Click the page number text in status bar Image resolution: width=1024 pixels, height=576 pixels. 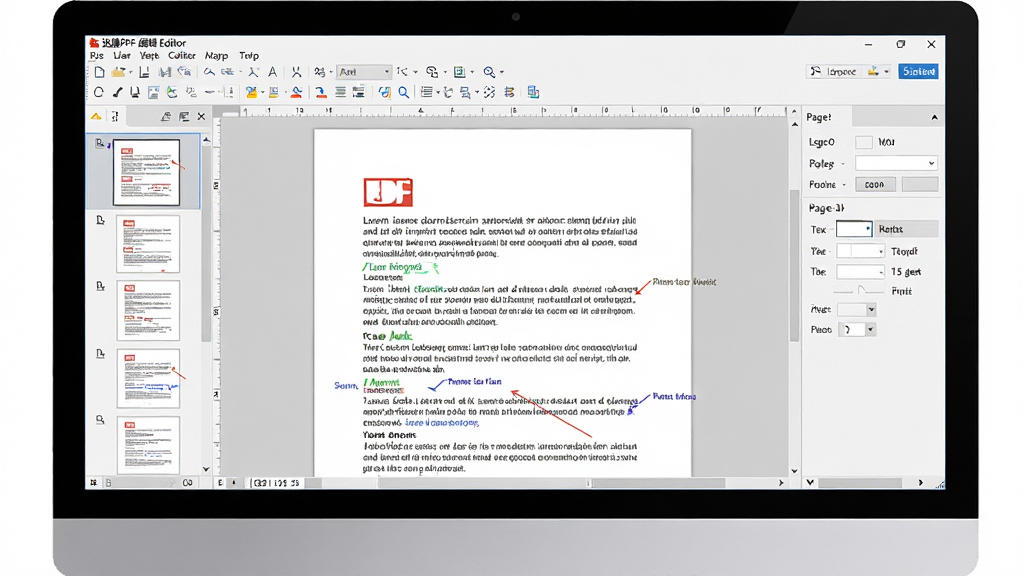276,483
